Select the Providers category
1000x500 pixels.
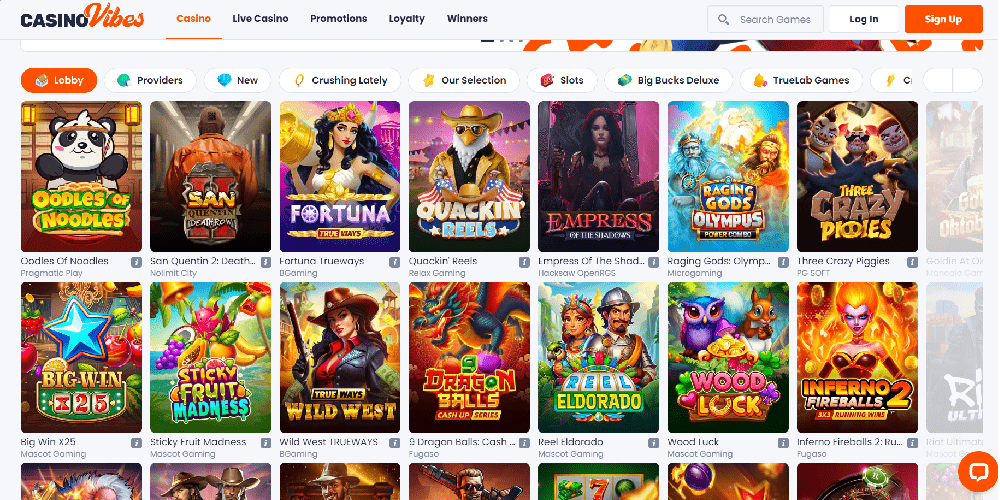150,81
